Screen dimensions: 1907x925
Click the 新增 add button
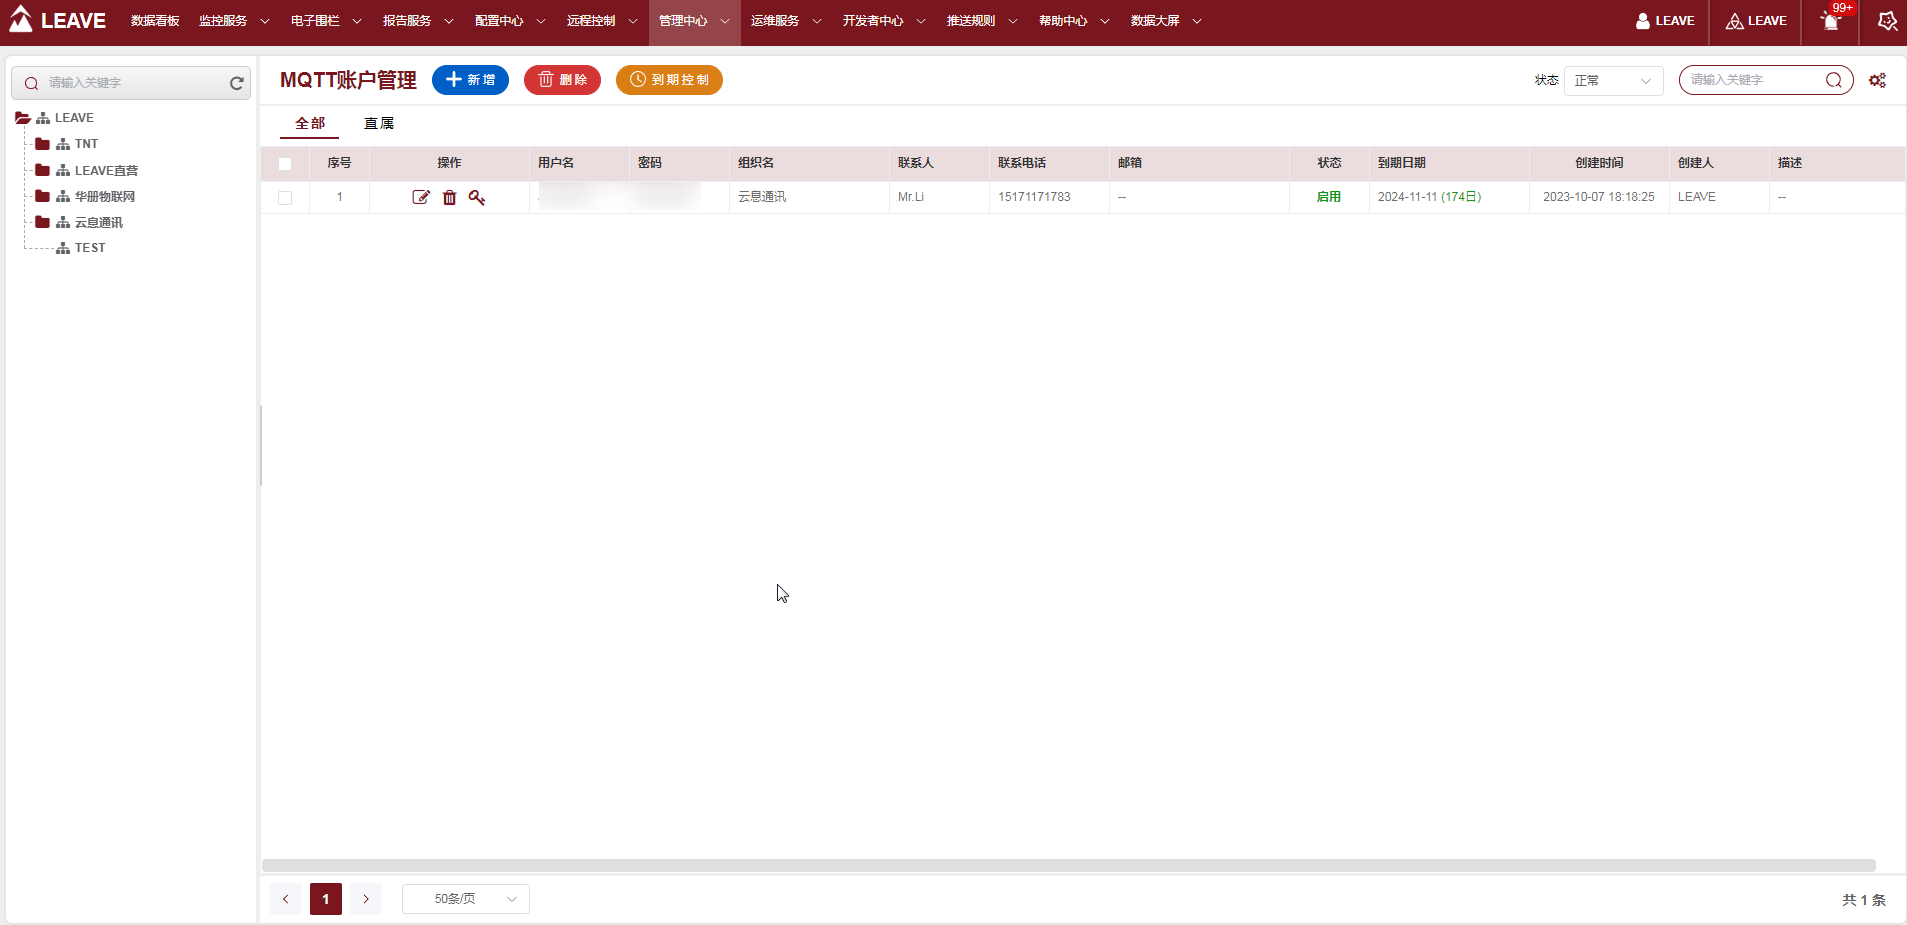(x=470, y=80)
